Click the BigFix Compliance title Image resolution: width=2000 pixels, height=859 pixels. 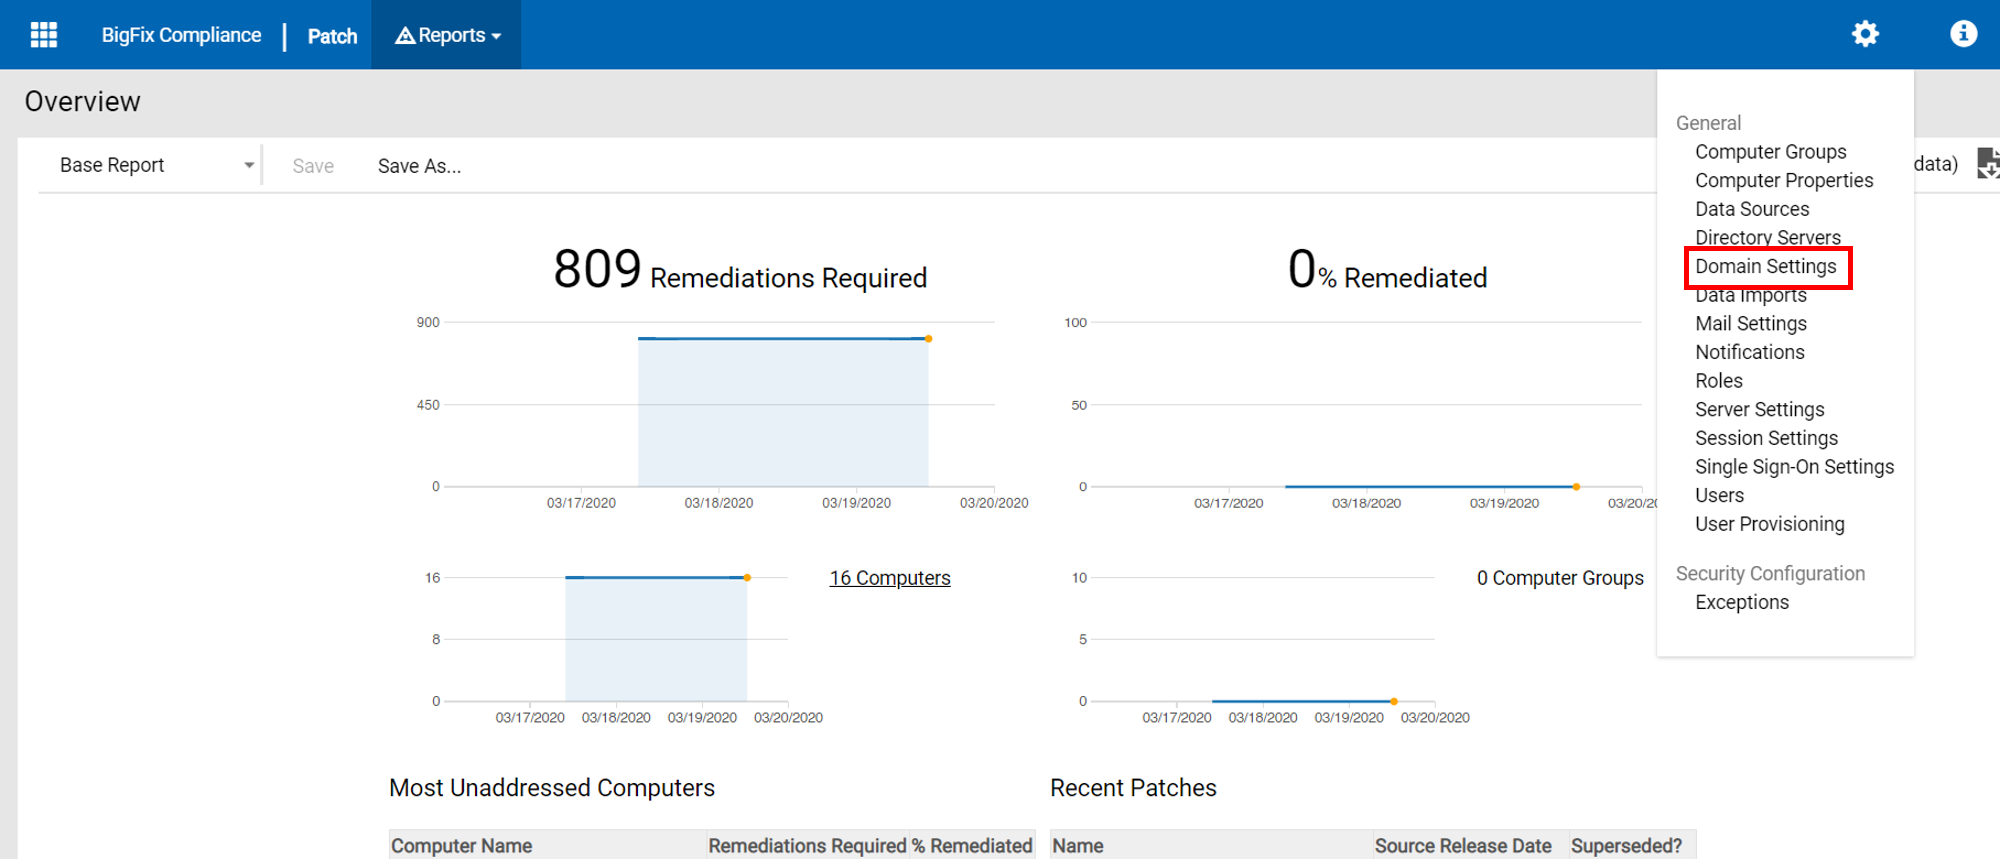coord(181,35)
